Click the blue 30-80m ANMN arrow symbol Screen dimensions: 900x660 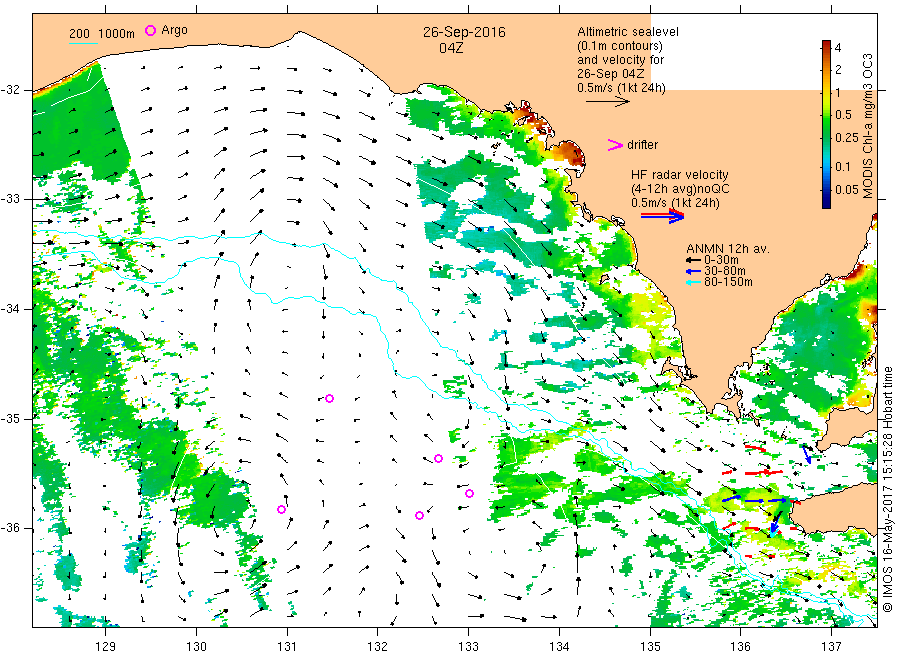pyautogui.click(x=693, y=271)
